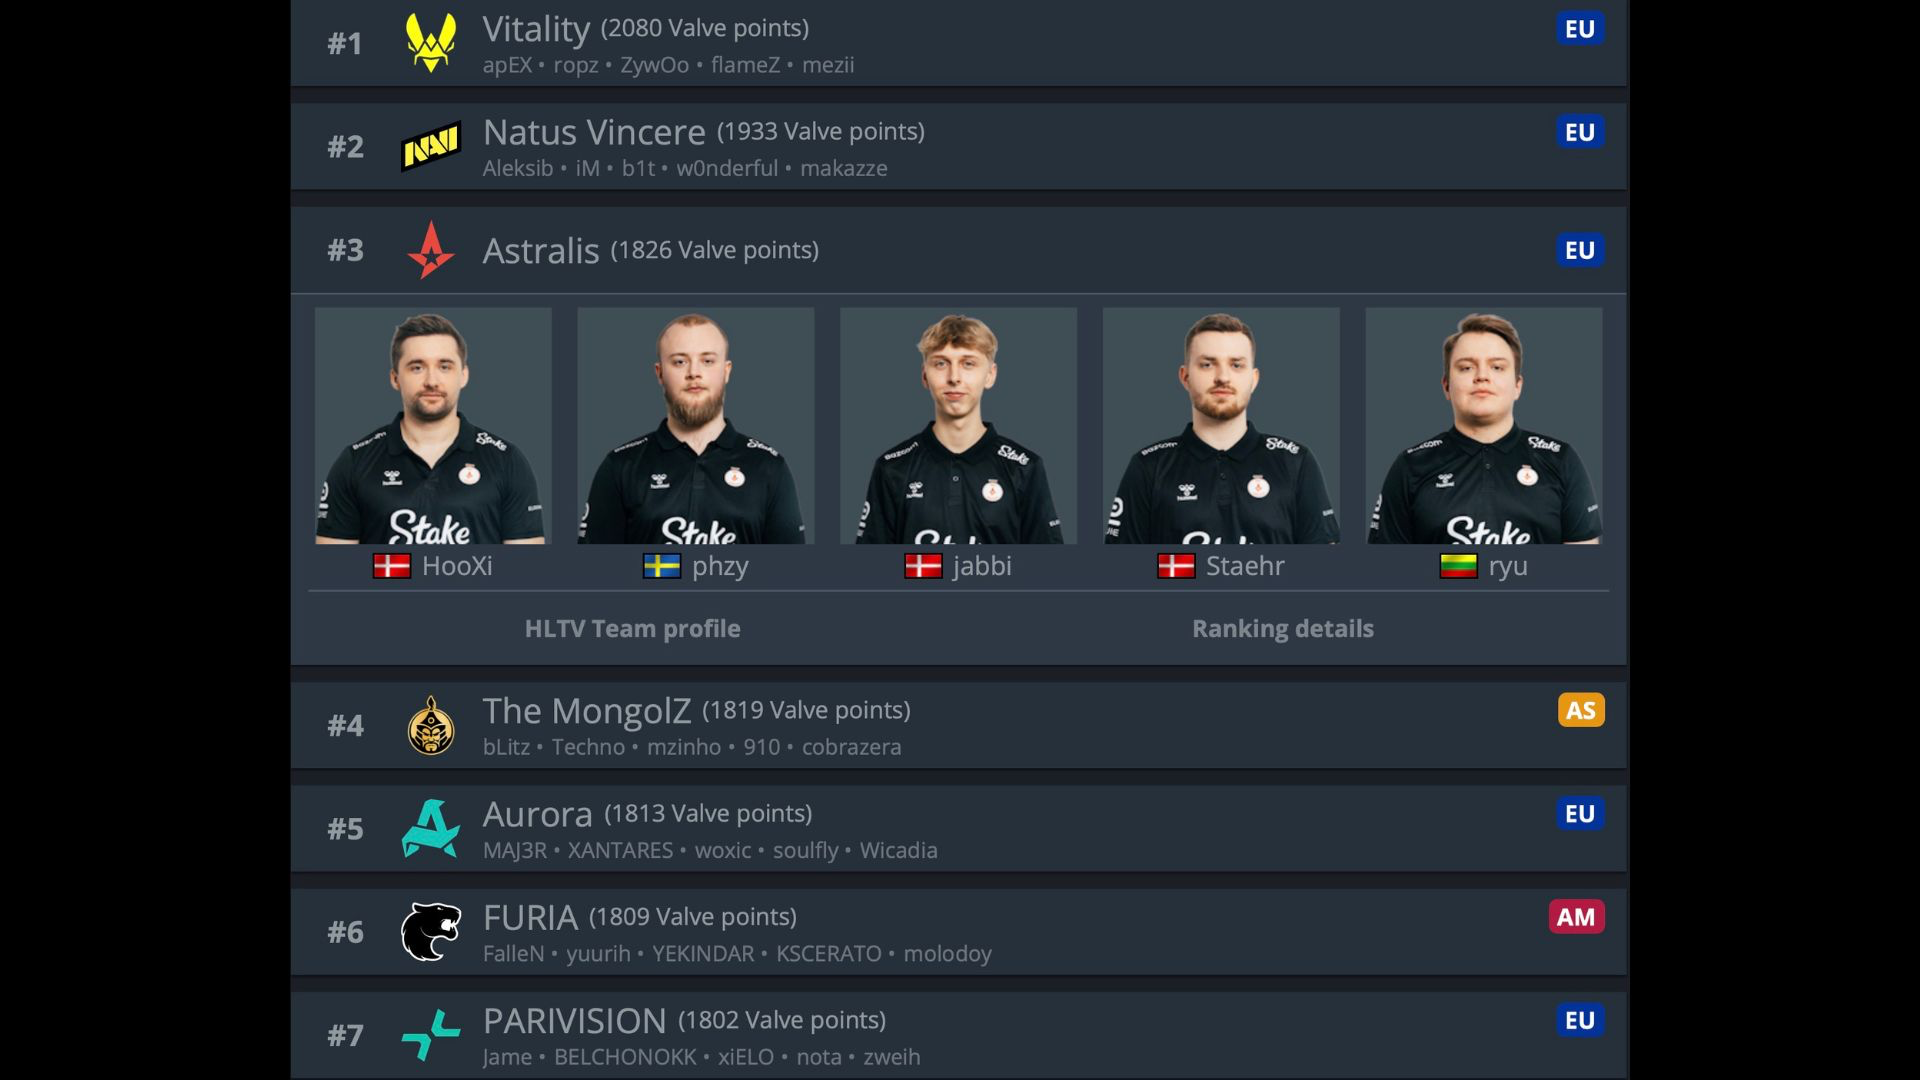Click the AS region badge for The MongolZ

point(1581,710)
